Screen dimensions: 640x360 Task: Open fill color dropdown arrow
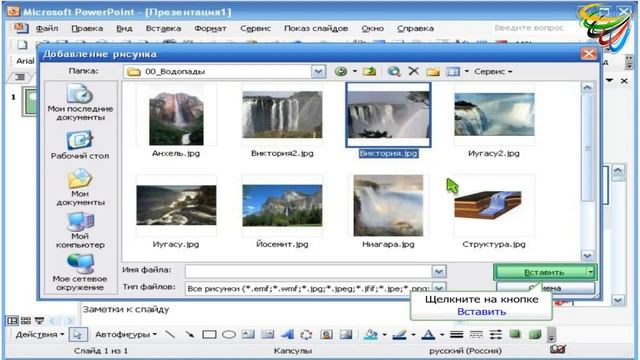(x=384, y=335)
